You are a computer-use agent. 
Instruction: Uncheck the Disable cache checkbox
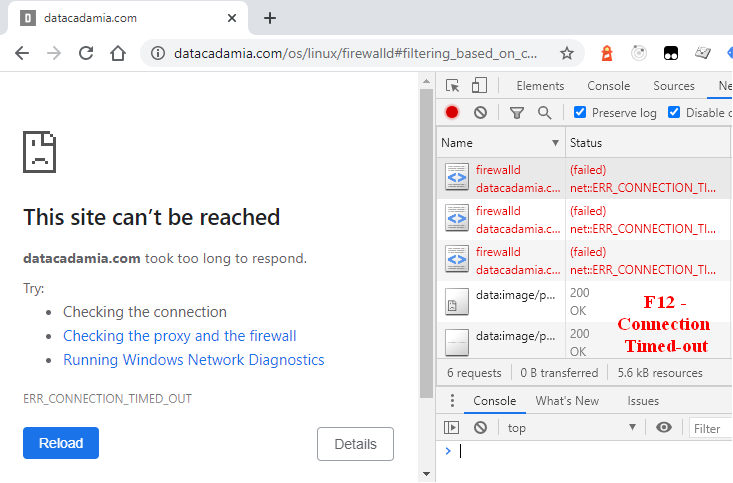click(674, 112)
